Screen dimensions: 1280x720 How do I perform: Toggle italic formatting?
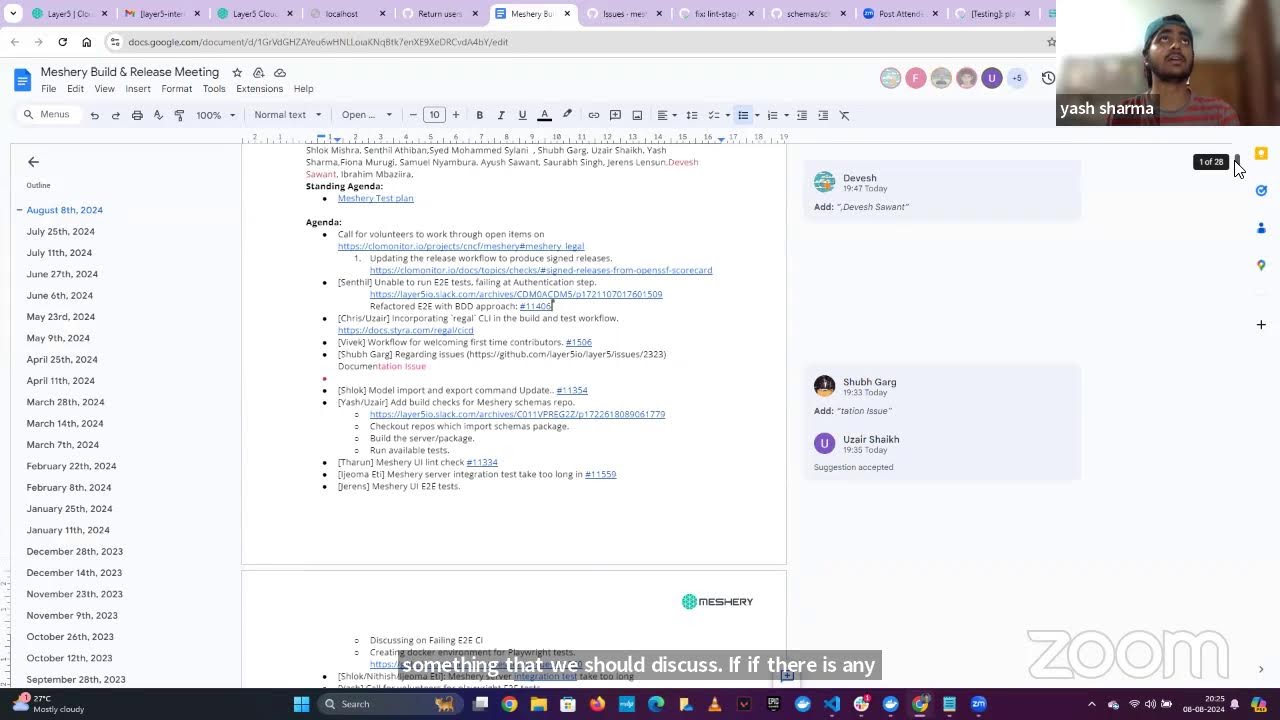click(501, 115)
